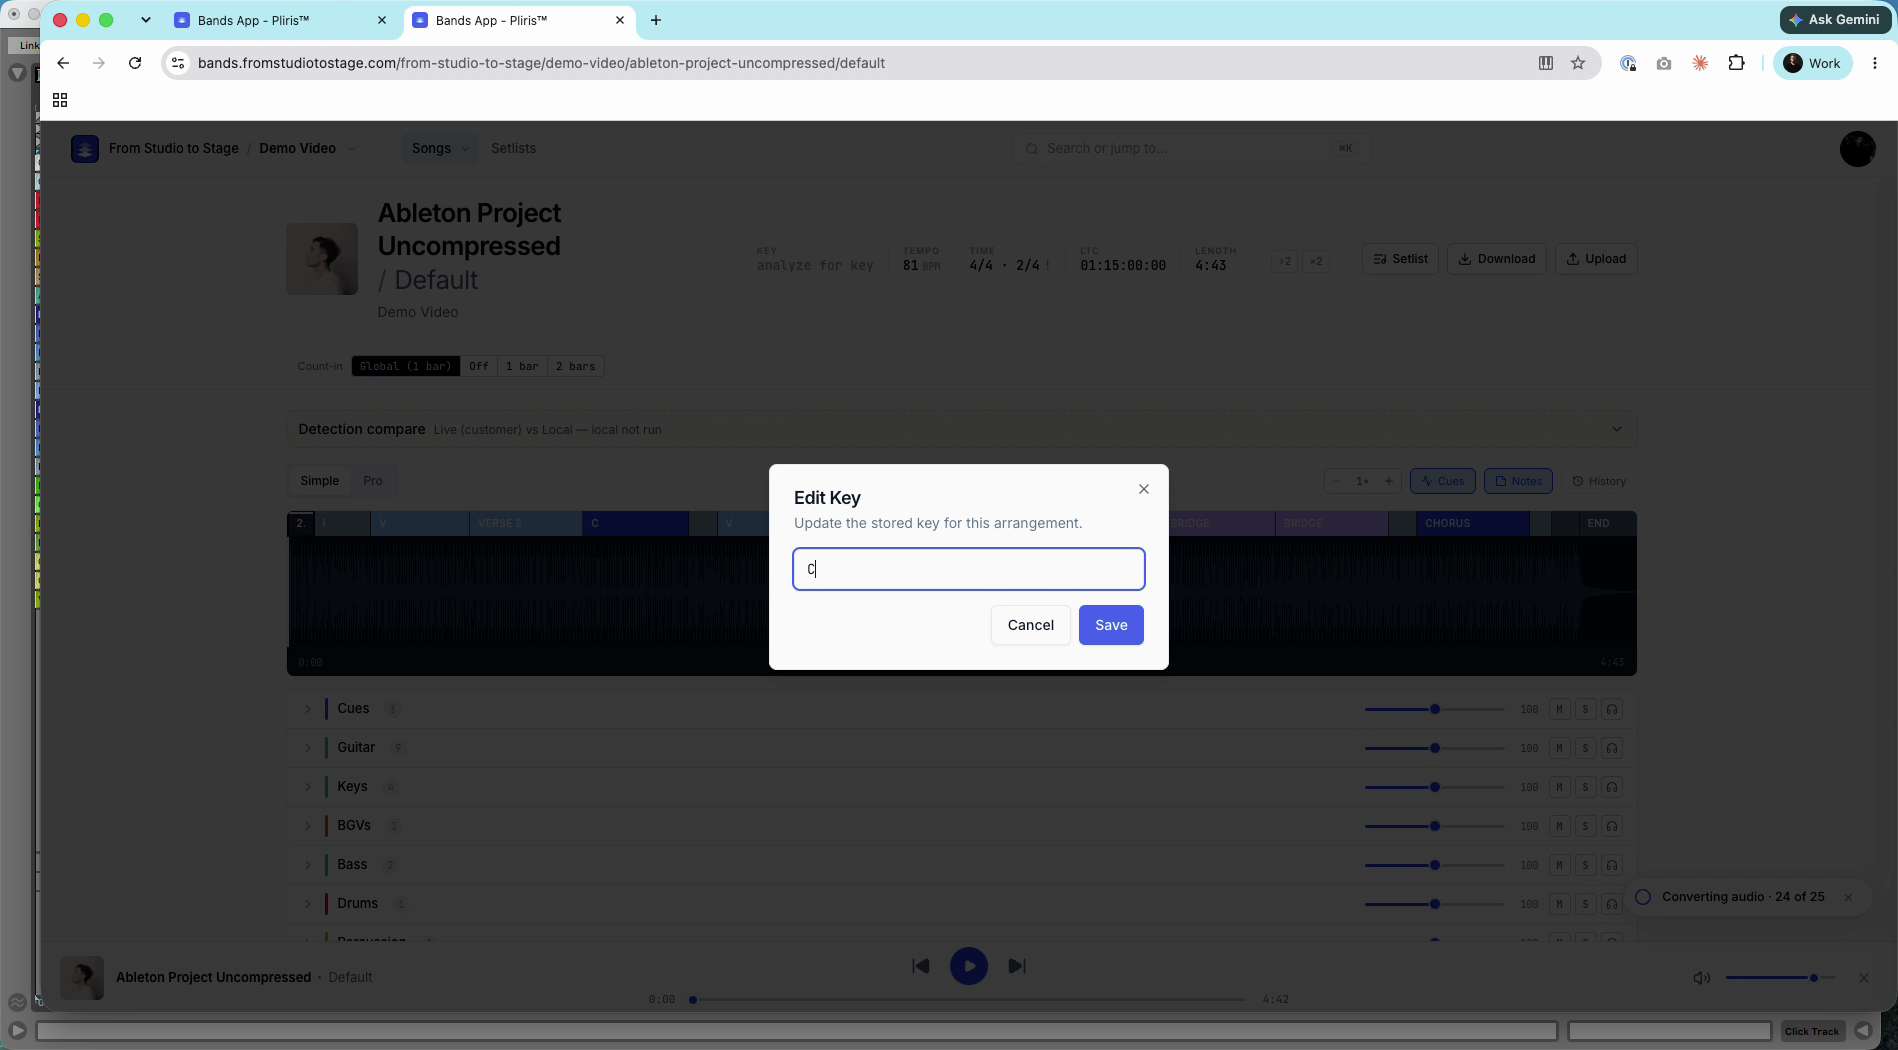Download the arrangement
The width and height of the screenshot is (1898, 1050).
click(x=1497, y=259)
